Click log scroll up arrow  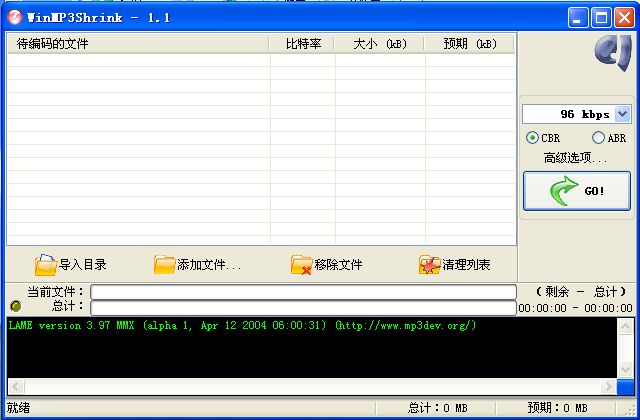coord(625,327)
